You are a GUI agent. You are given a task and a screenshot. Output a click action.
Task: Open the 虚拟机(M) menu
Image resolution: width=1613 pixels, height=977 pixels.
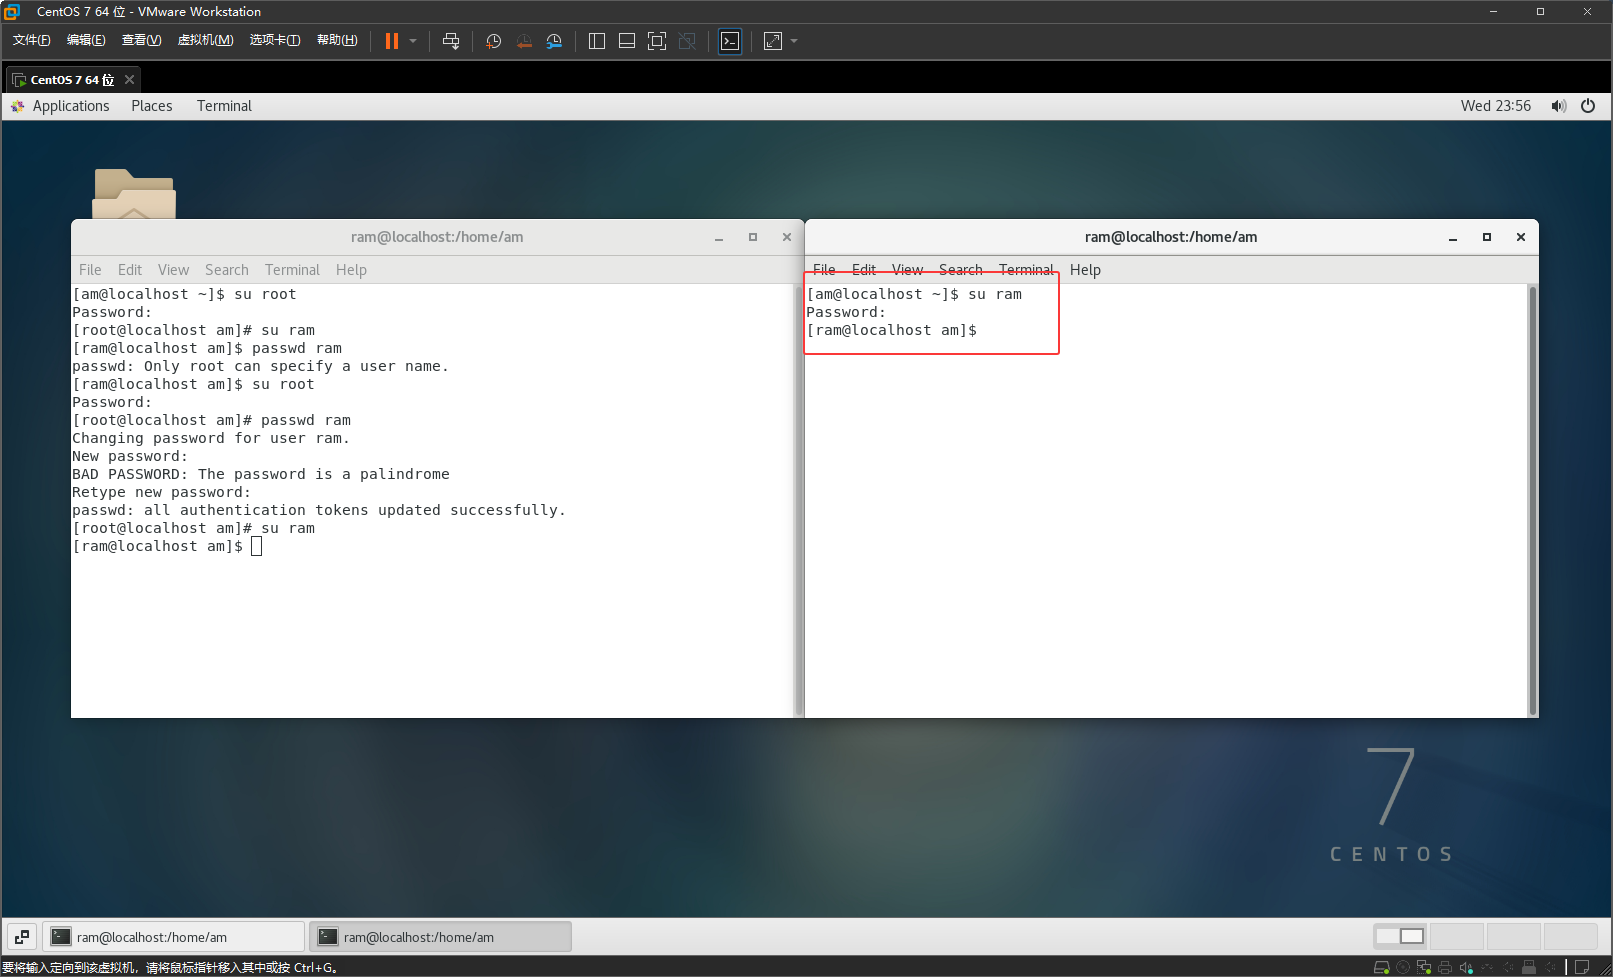click(x=205, y=40)
